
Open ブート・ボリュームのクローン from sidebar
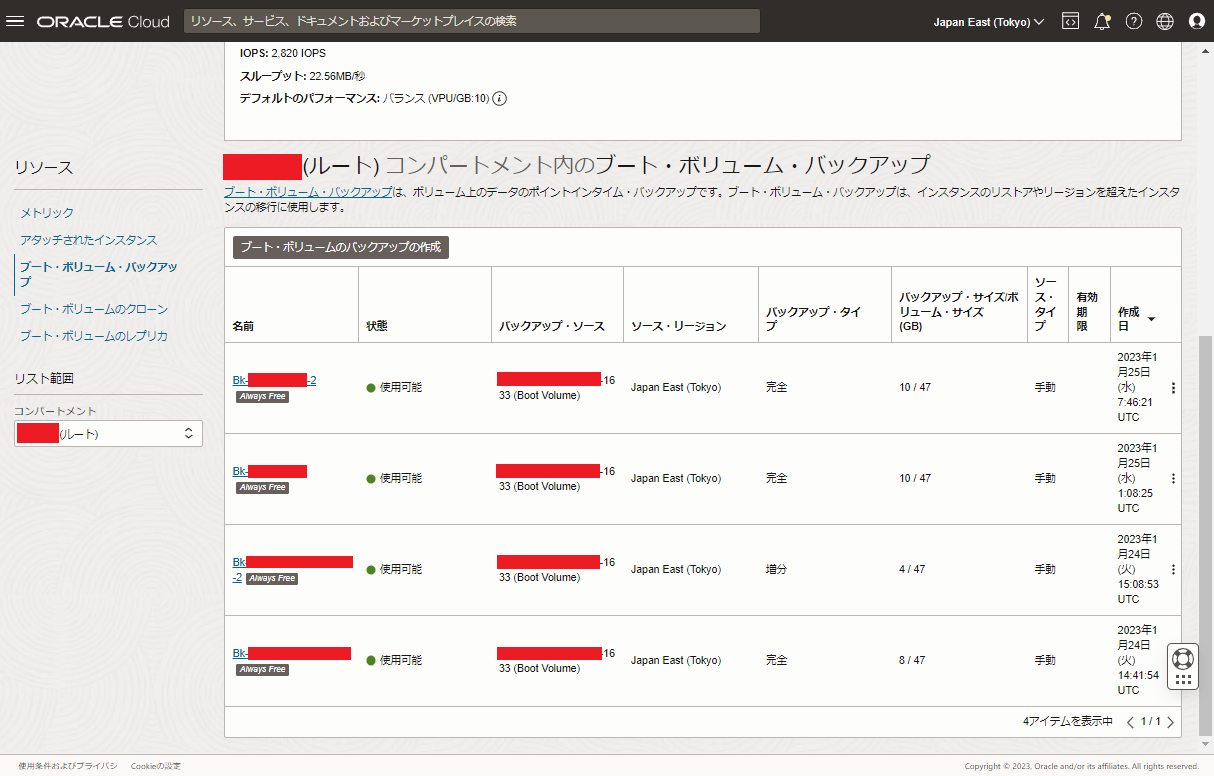point(97,309)
